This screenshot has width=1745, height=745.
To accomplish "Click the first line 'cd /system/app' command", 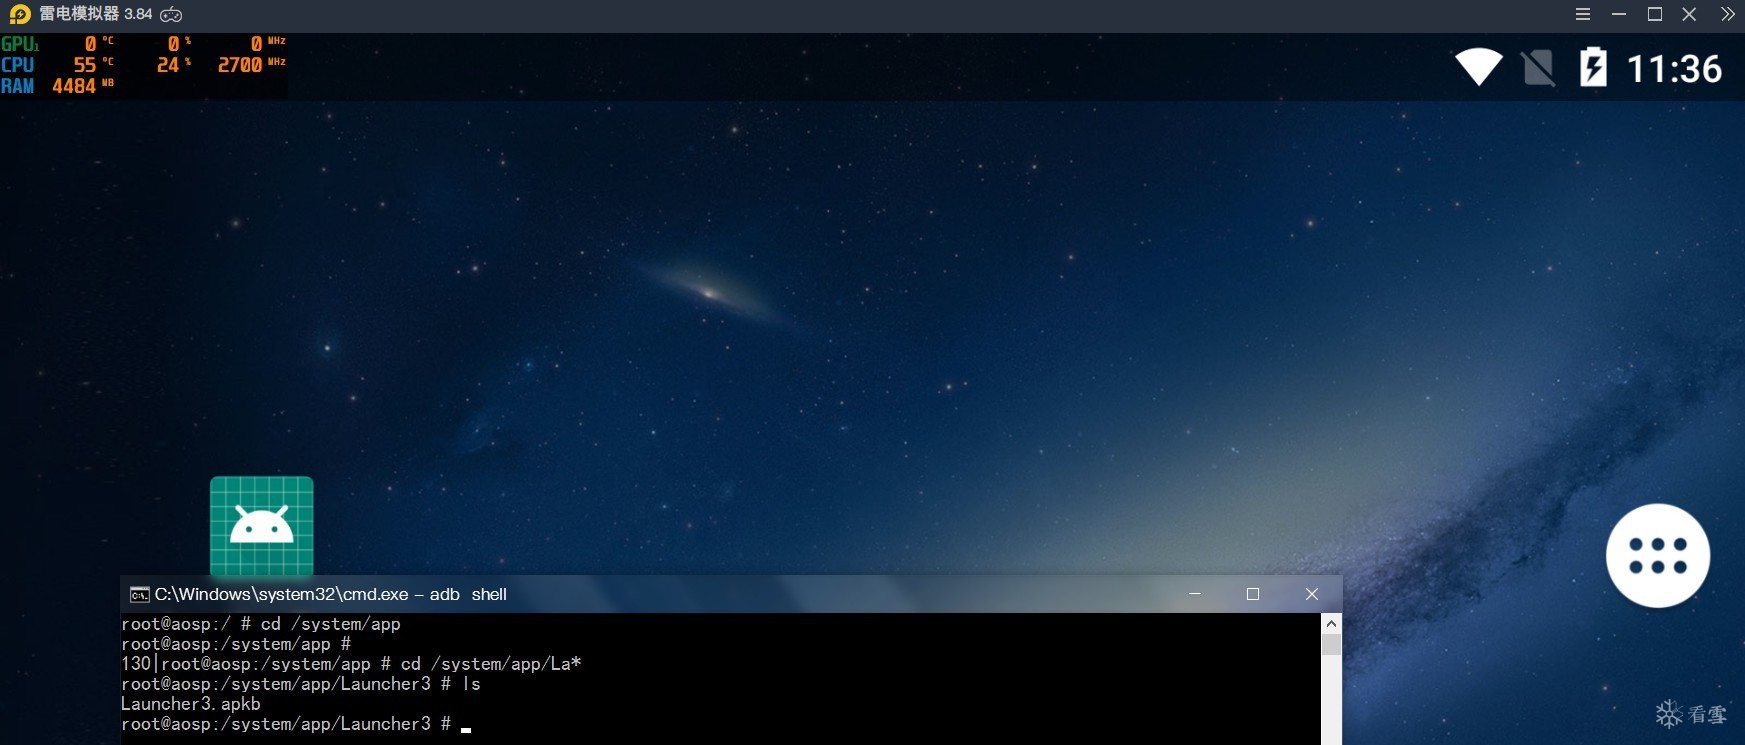I will (x=261, y=624).
